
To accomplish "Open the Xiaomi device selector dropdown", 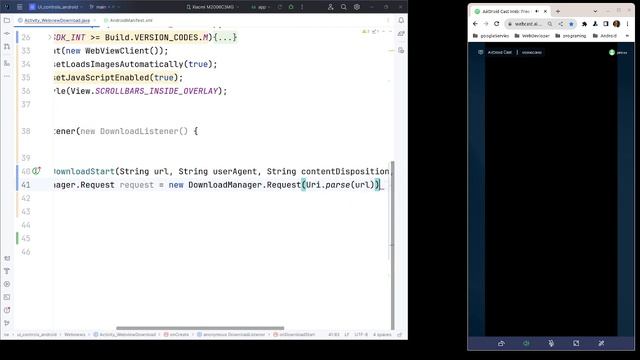I will click(x=212, y=7).
